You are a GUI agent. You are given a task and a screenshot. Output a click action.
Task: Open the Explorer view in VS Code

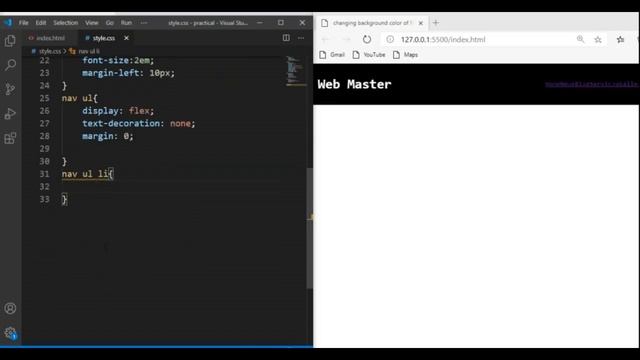10,41
